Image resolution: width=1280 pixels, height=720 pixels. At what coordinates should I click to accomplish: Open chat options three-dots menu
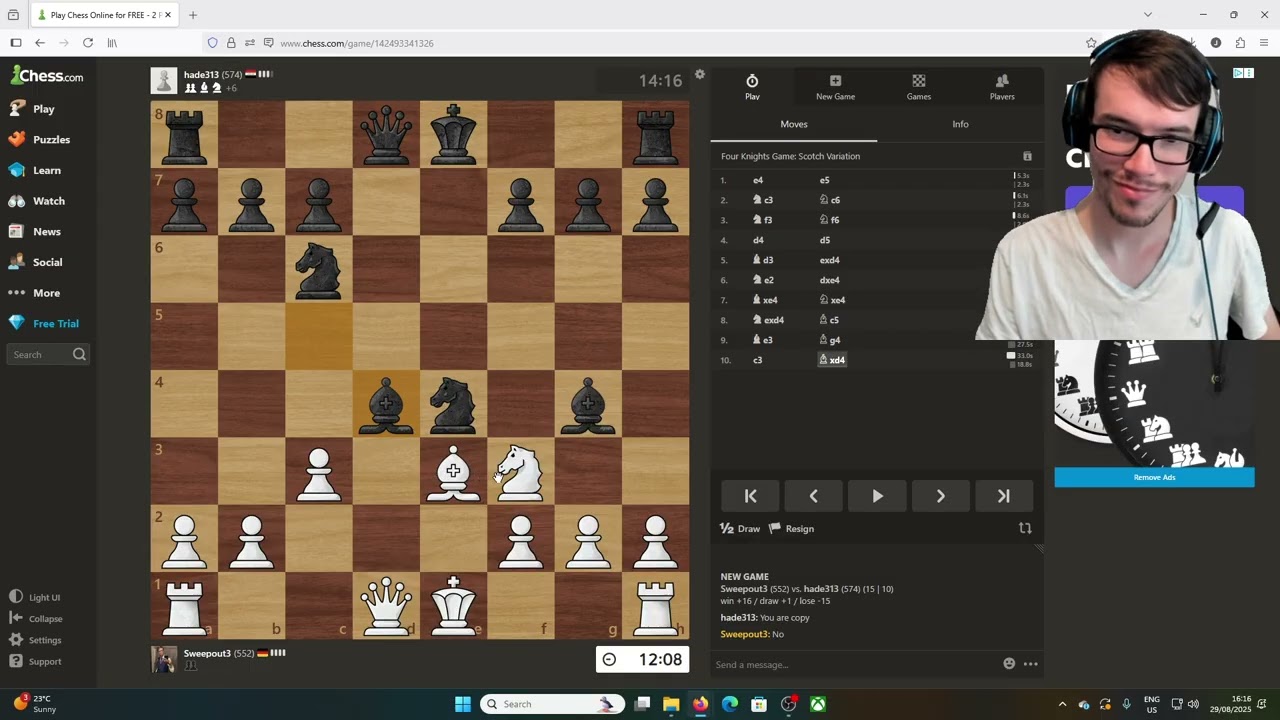point(1031,664)
